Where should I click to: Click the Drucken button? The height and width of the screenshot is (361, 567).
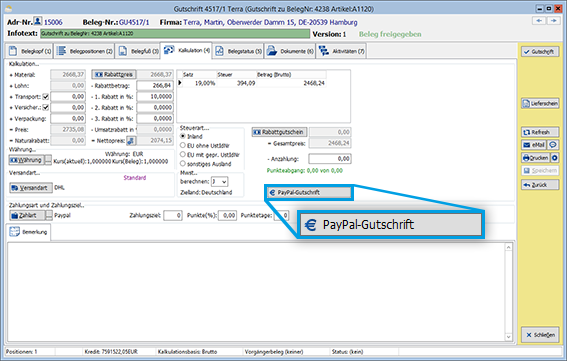coord(536,158)
